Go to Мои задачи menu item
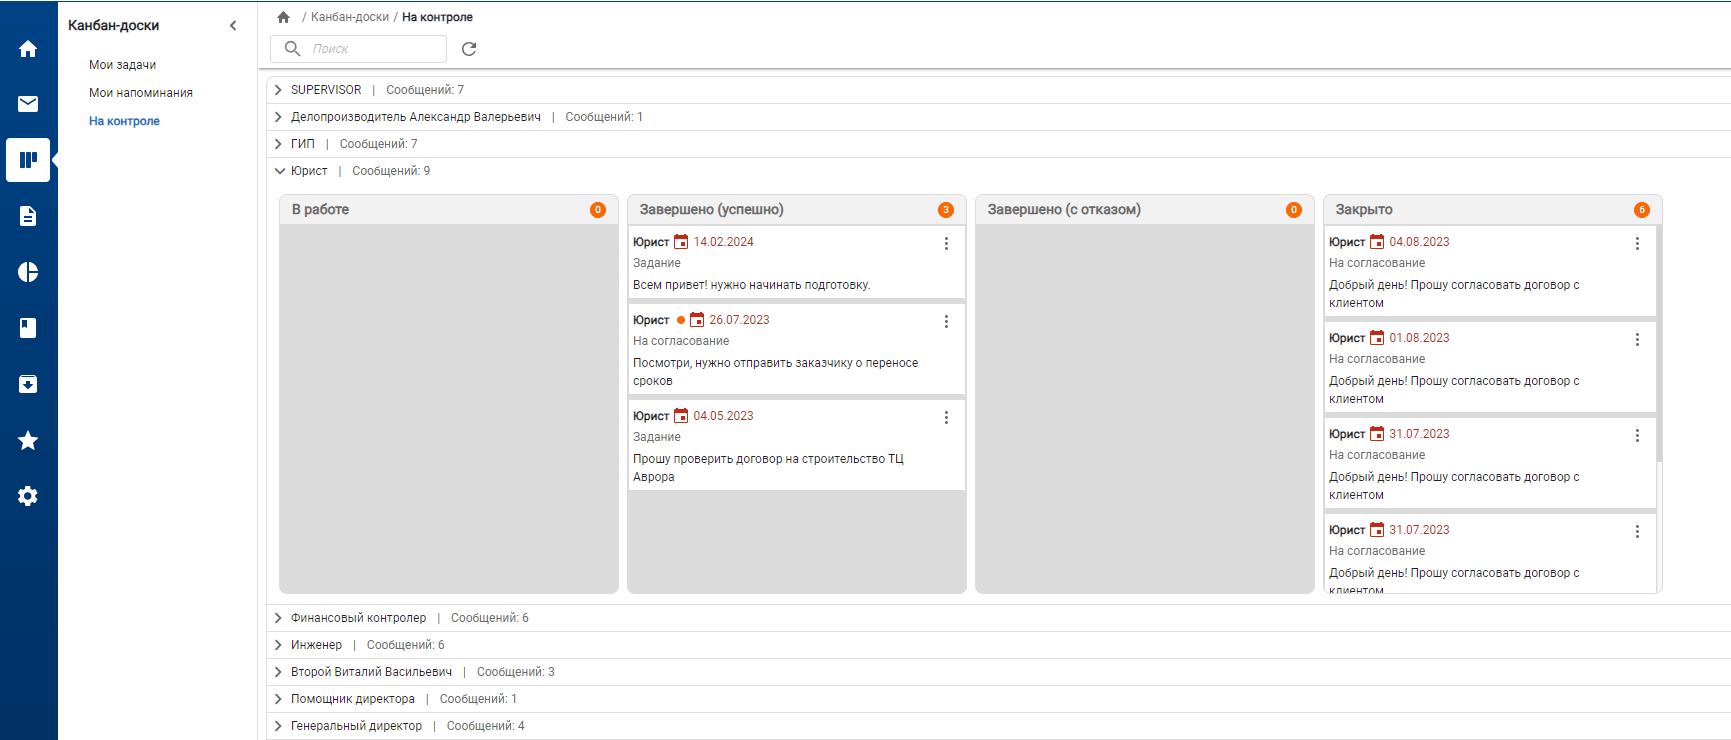 coord(122,65)
